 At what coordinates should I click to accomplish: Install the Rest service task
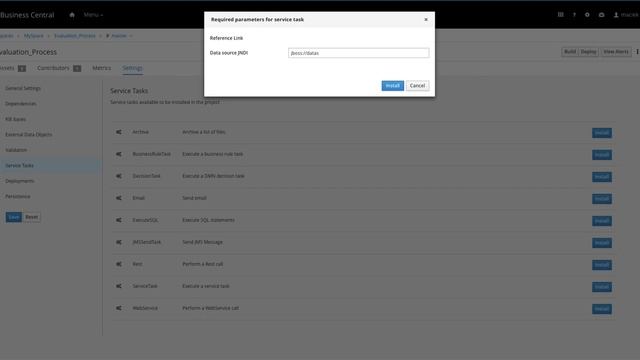[602, 265]
